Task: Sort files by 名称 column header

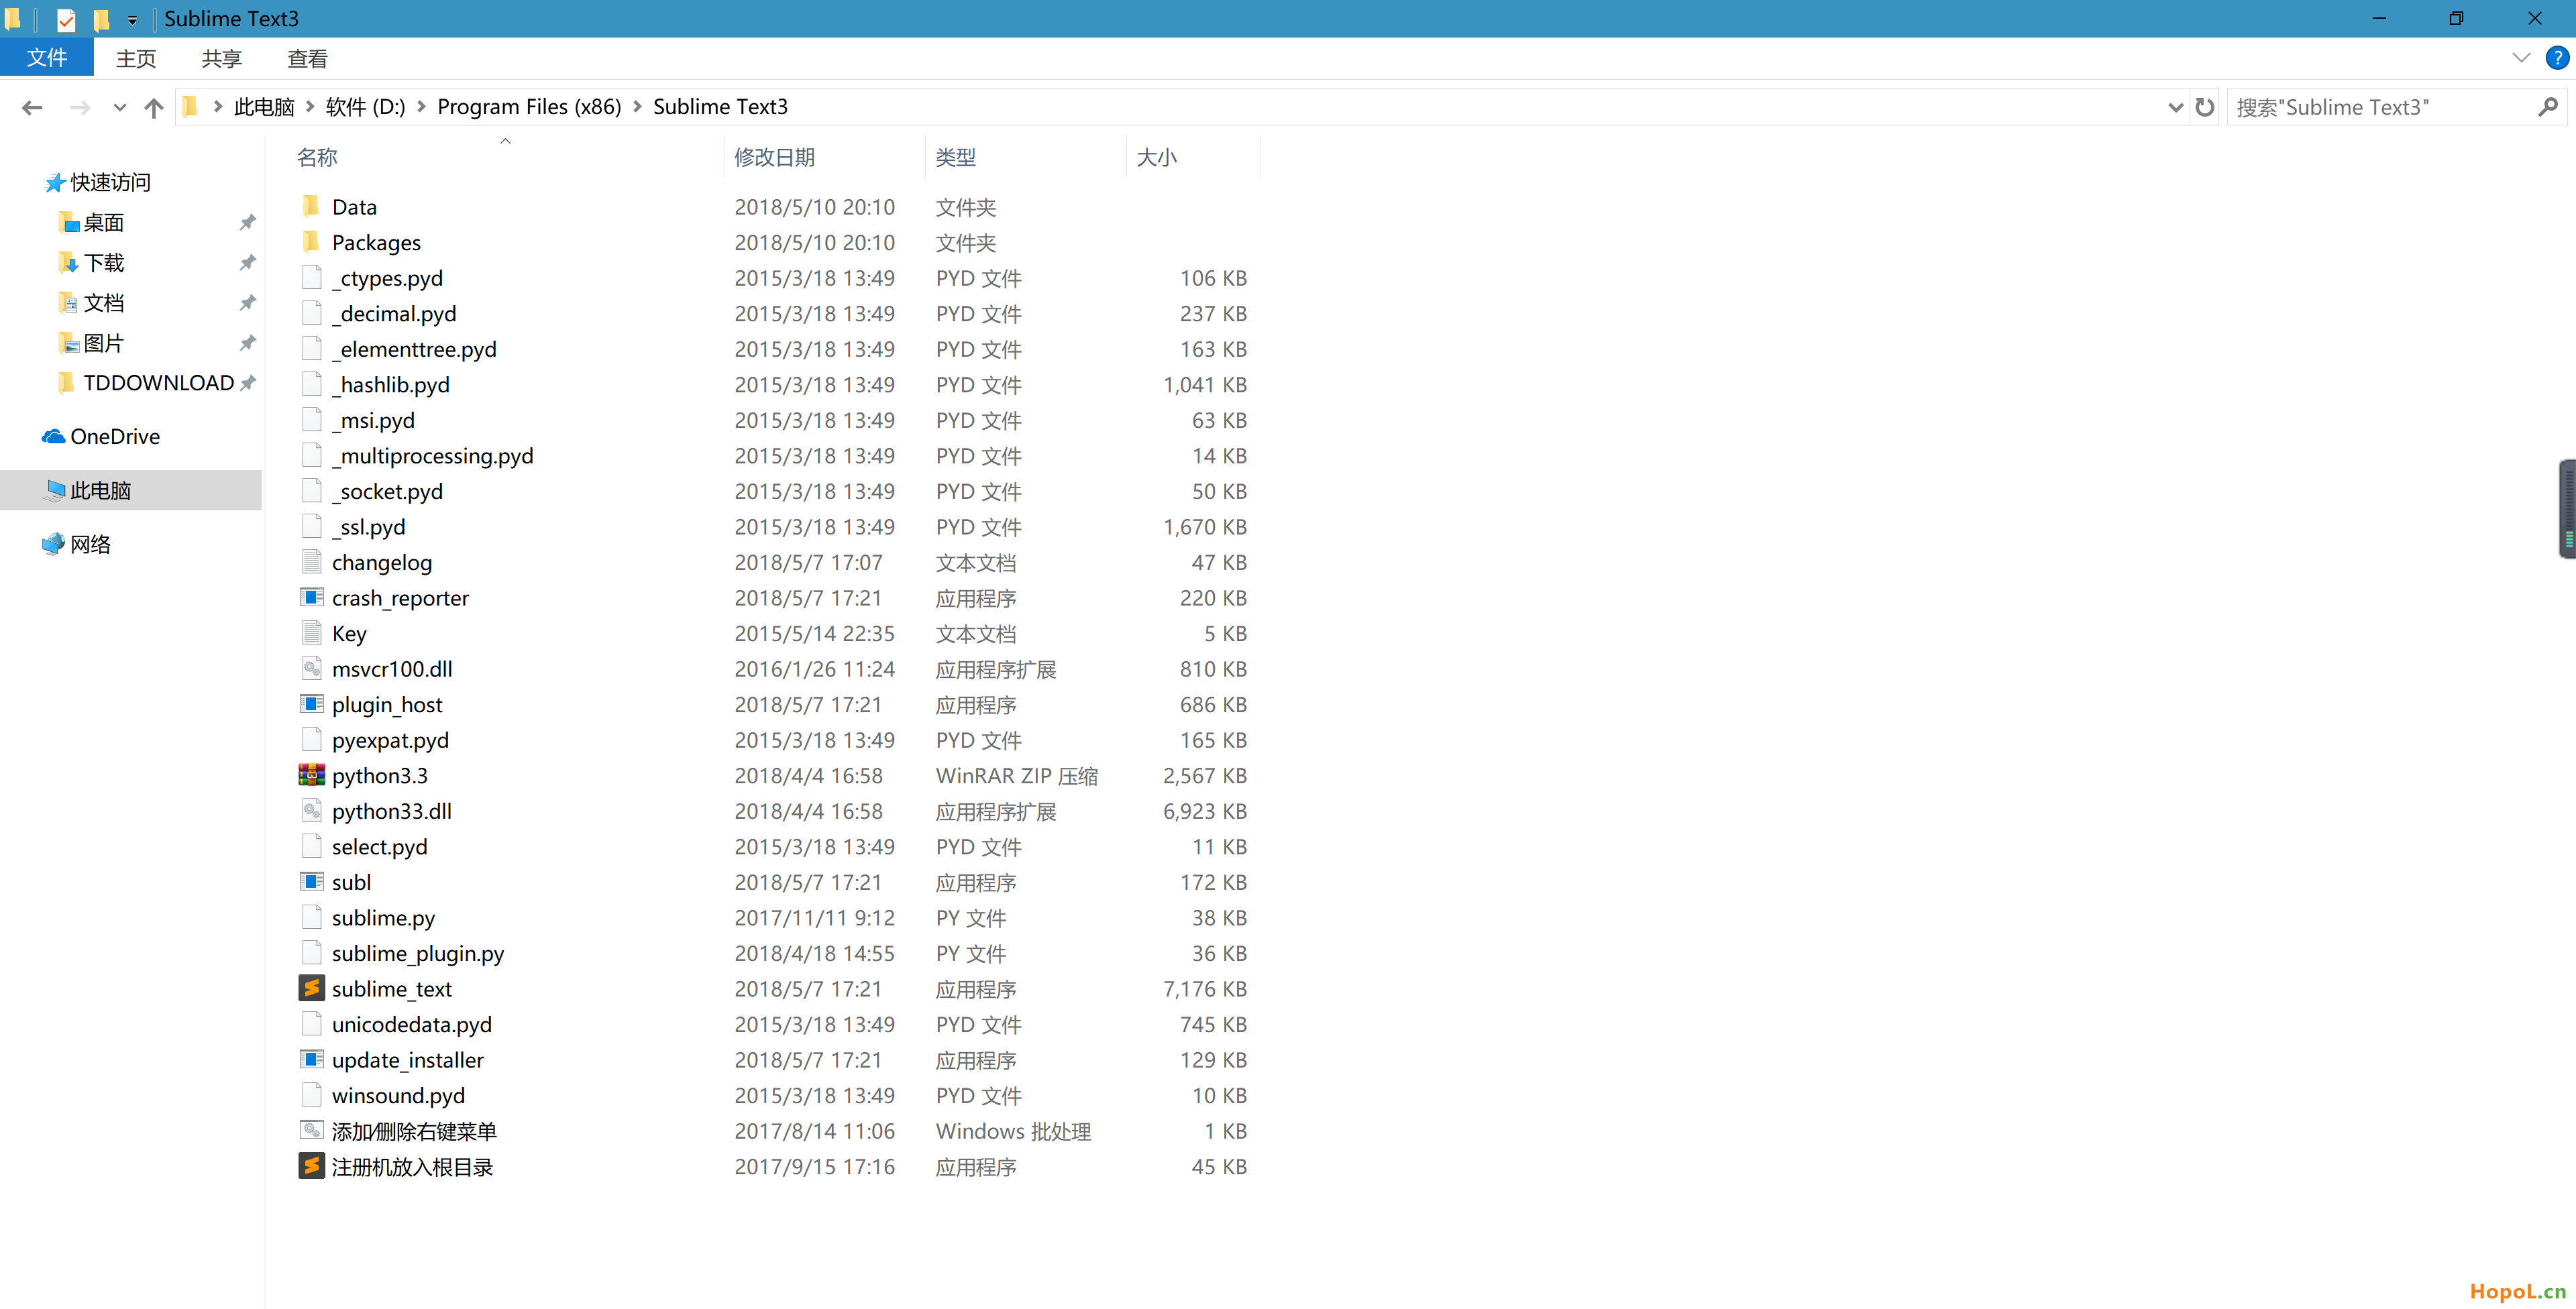Action: [x=317, y=157]
